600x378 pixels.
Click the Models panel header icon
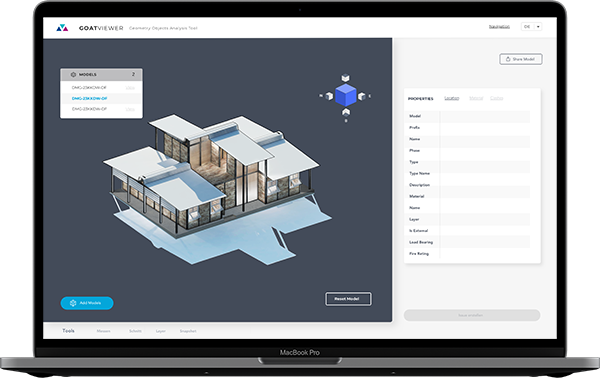73,75
